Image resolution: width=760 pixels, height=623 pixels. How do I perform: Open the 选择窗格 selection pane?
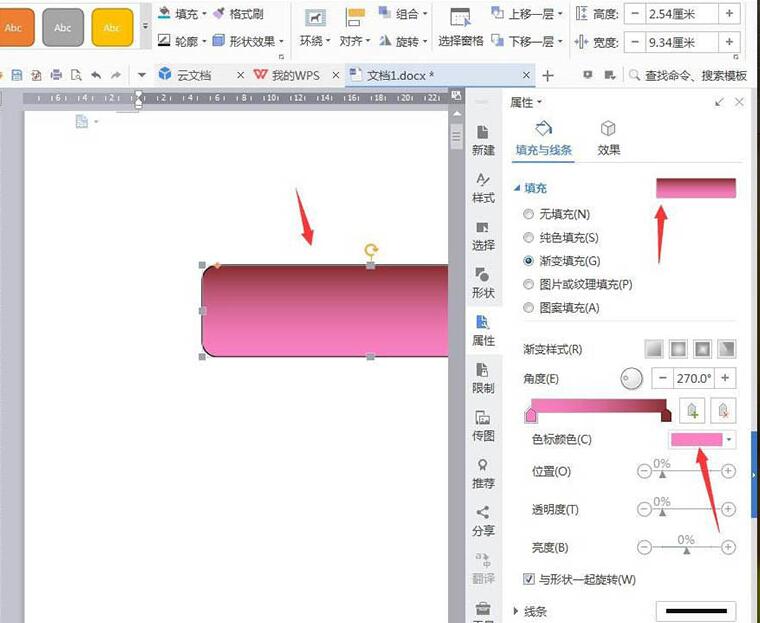[460, 28]
